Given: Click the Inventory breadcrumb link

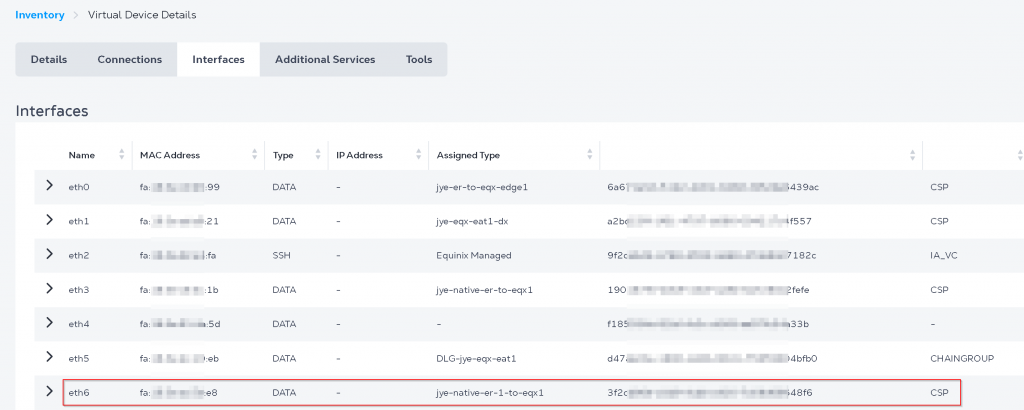Looking at the screenshot, I should (40, 15).
